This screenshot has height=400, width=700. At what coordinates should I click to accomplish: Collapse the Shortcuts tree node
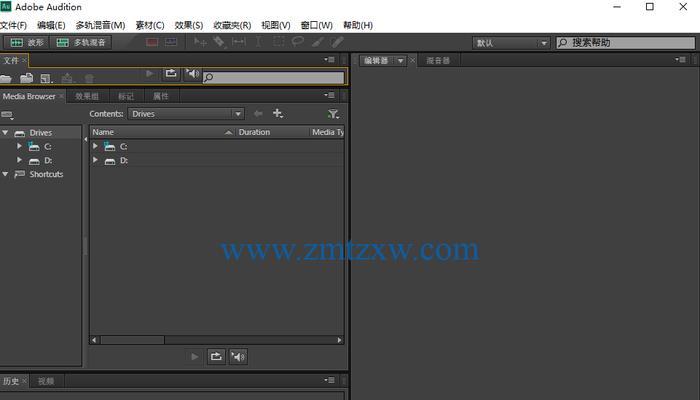pos(5,174)
